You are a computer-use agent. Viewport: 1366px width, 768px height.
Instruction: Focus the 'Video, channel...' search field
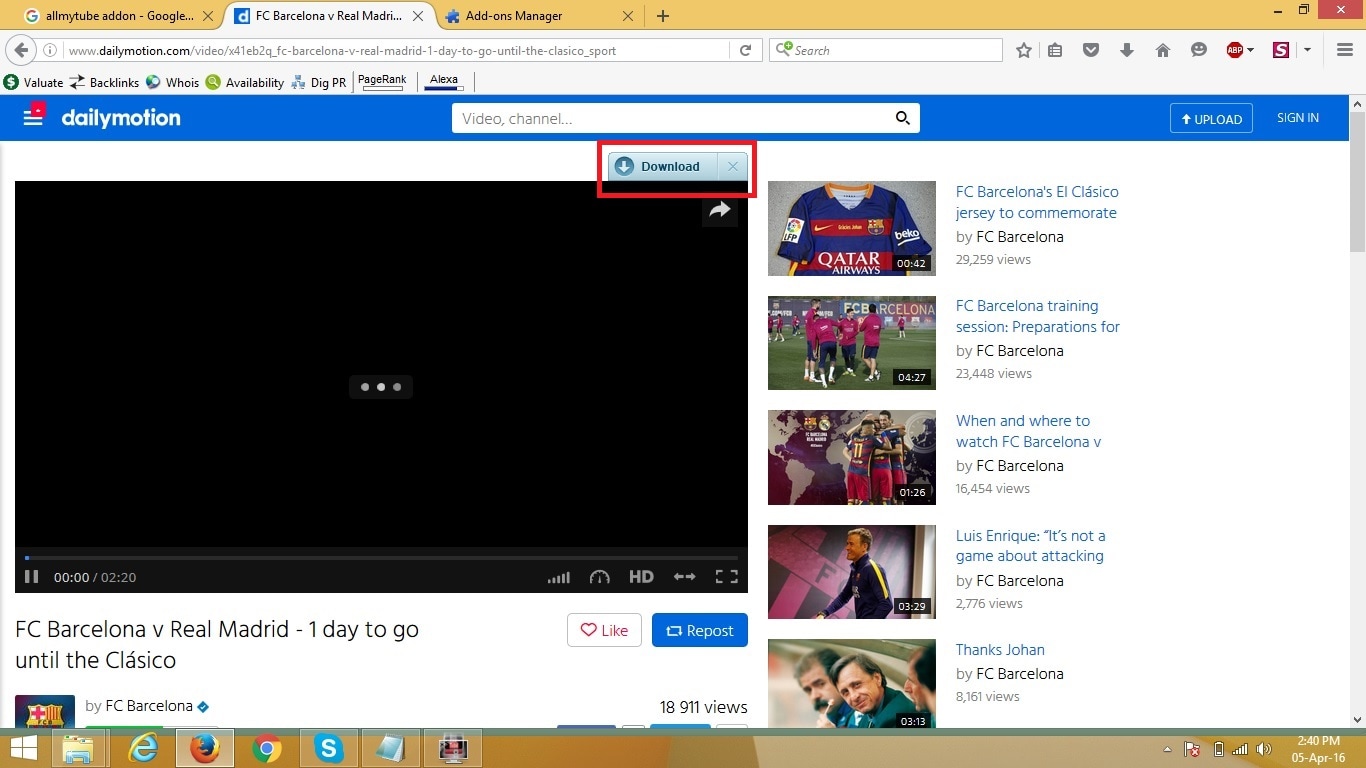(x=672, y=118)
